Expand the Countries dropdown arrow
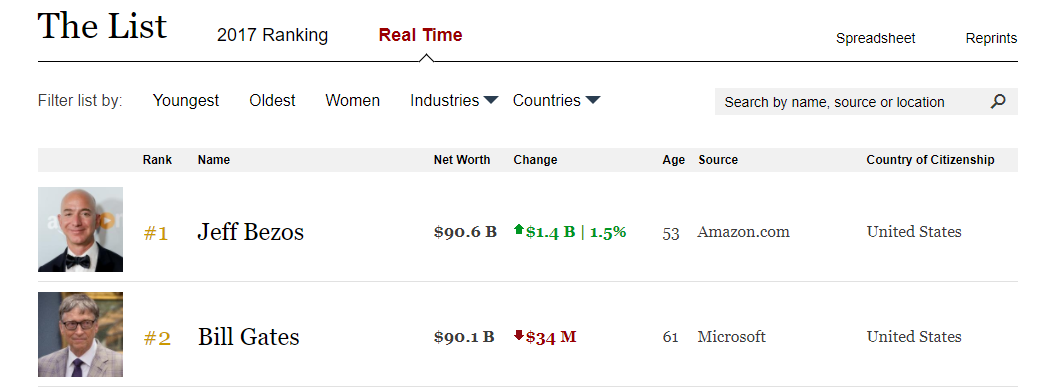Image resolution: width=1059 pixels, height=389 pixels. pyautogui.click(x=592, y=101)
